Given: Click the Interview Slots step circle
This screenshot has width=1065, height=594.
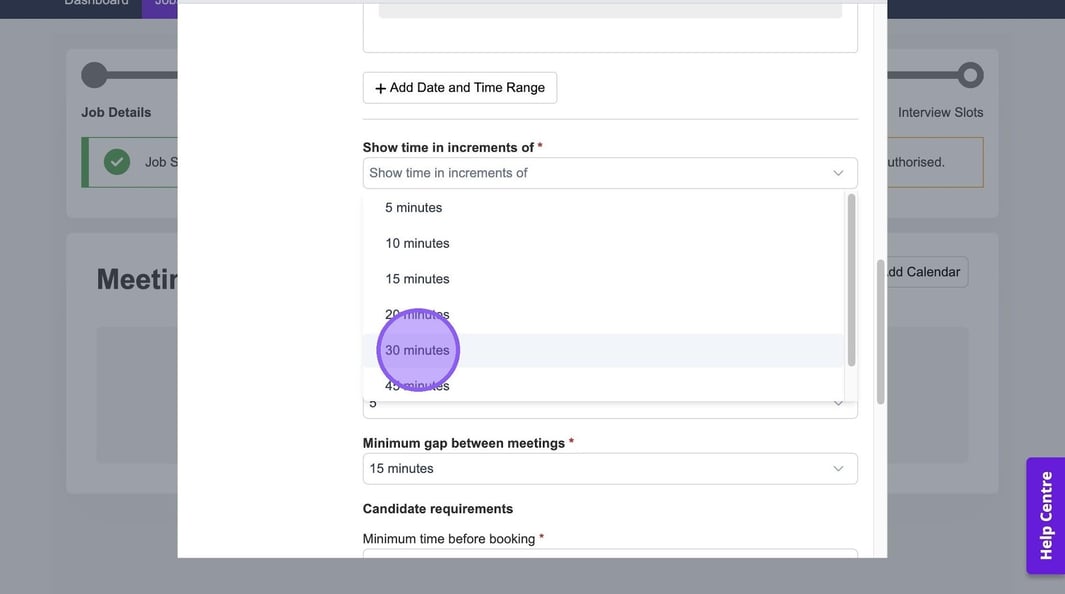Looking at the screenshot, I should tap(969, 75).
